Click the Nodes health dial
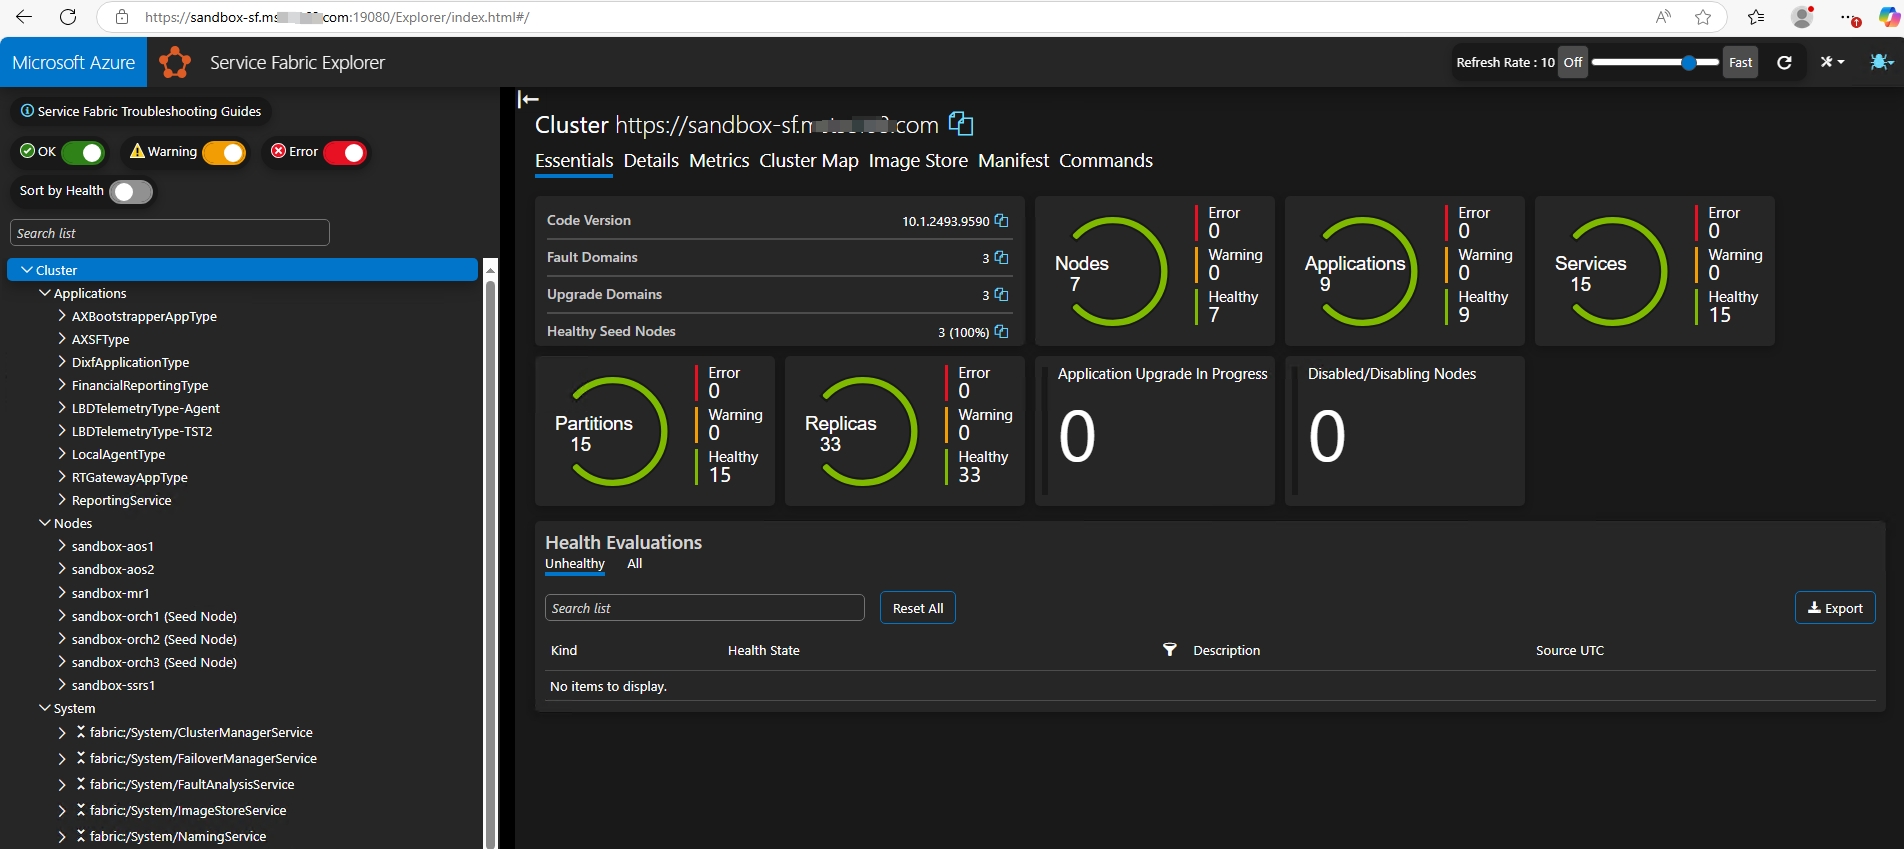This screenshot has width=1904, height=849. click(1112, 271)
